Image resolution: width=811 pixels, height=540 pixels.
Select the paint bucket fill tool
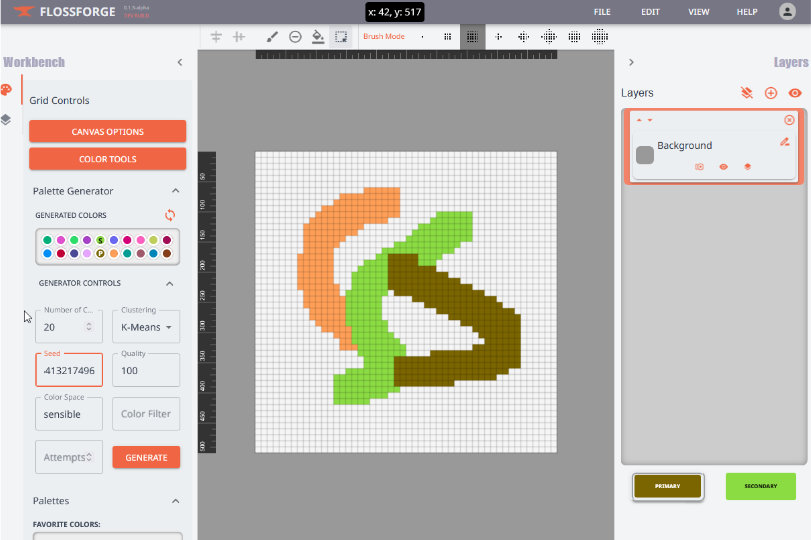318,37
